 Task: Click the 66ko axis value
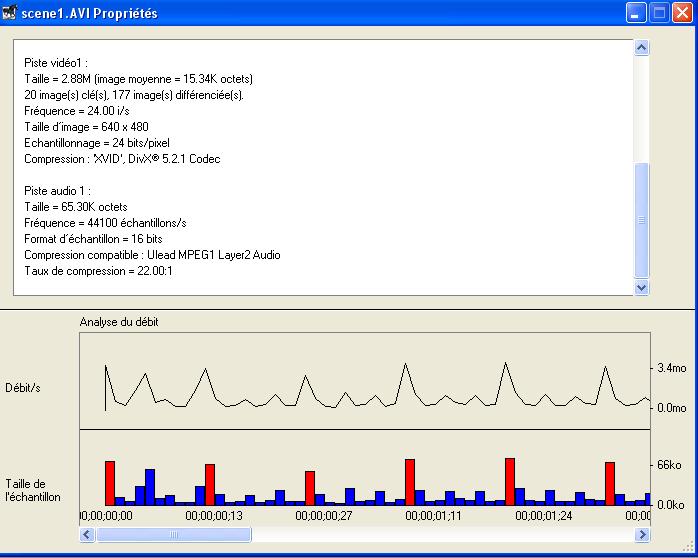click(x=669, y=465)
